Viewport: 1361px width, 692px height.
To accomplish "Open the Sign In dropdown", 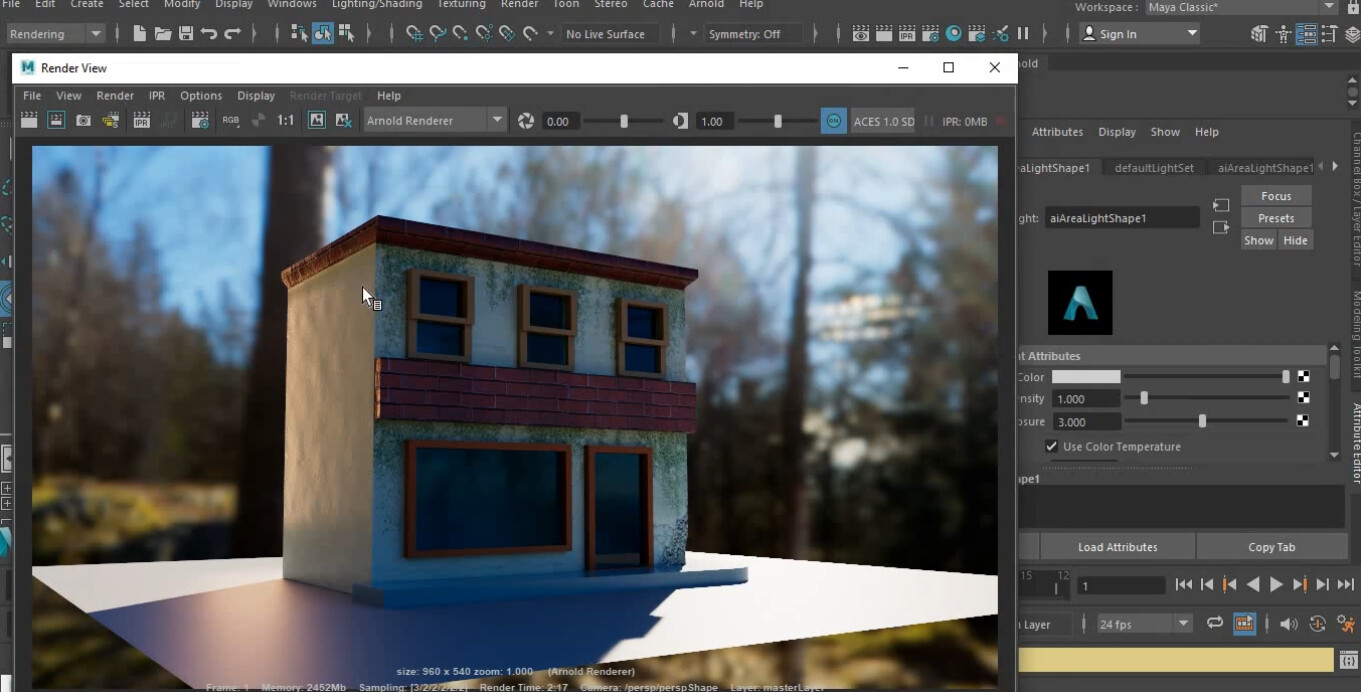I will [x=1140, y=34].
